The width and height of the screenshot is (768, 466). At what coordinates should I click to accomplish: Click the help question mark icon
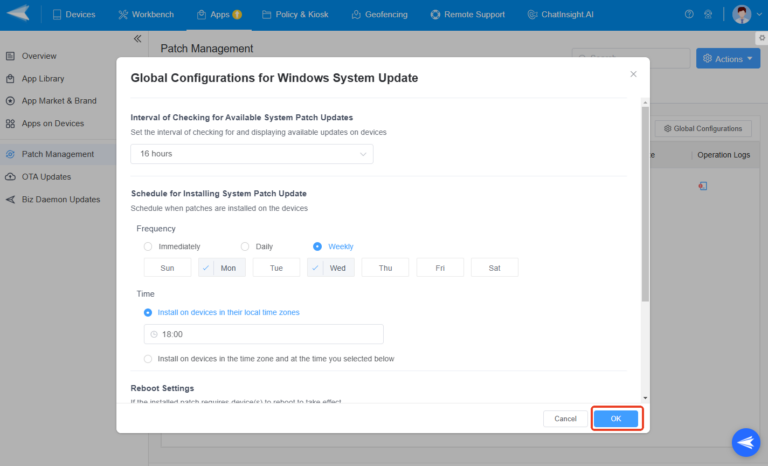(x=689, y=14)
